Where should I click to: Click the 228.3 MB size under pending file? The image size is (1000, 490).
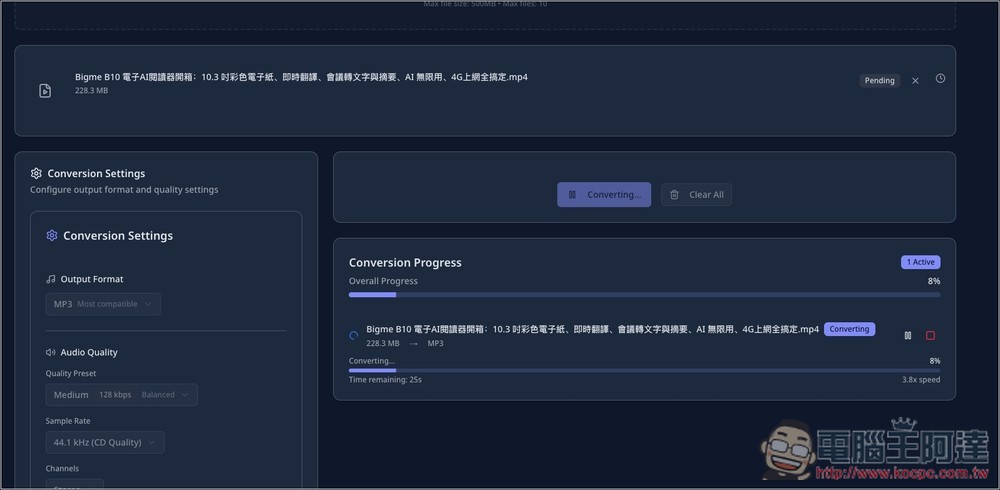coord(91,91)
